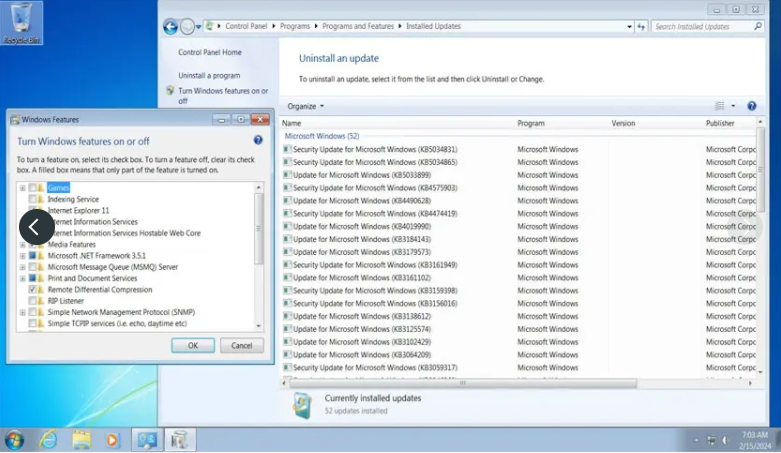Click the volume speaker icon in tray
This screenshot has height=453, width=781.
pos(724,440)
